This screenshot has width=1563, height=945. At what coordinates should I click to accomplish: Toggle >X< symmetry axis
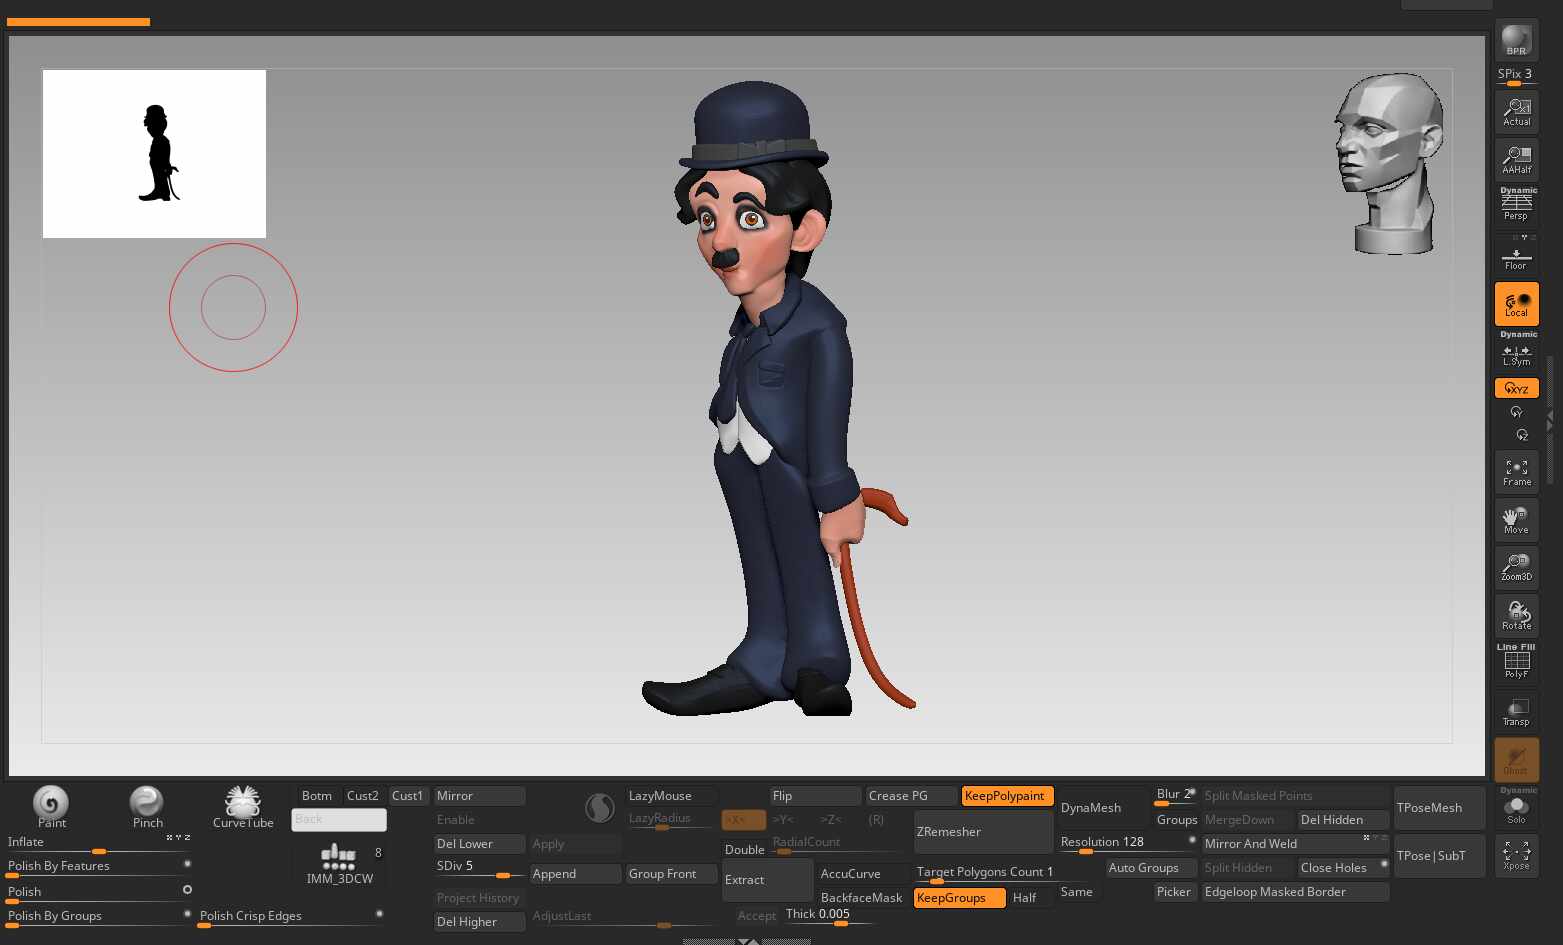click(743, 820)
